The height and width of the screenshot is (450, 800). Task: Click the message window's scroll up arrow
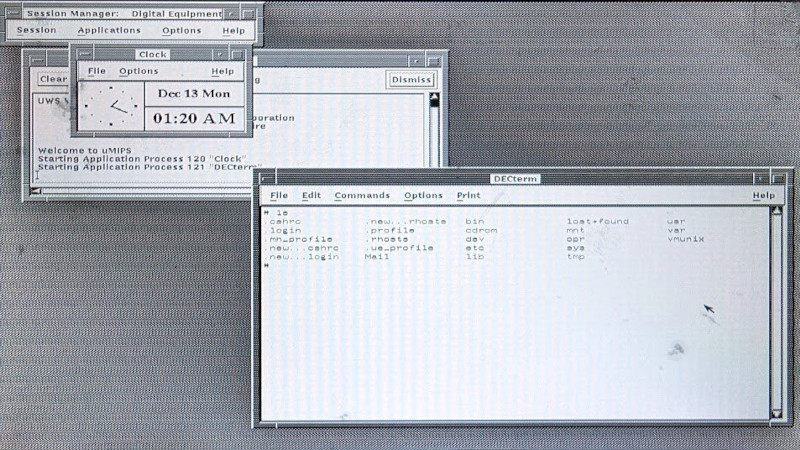click(x=434, y=99)
